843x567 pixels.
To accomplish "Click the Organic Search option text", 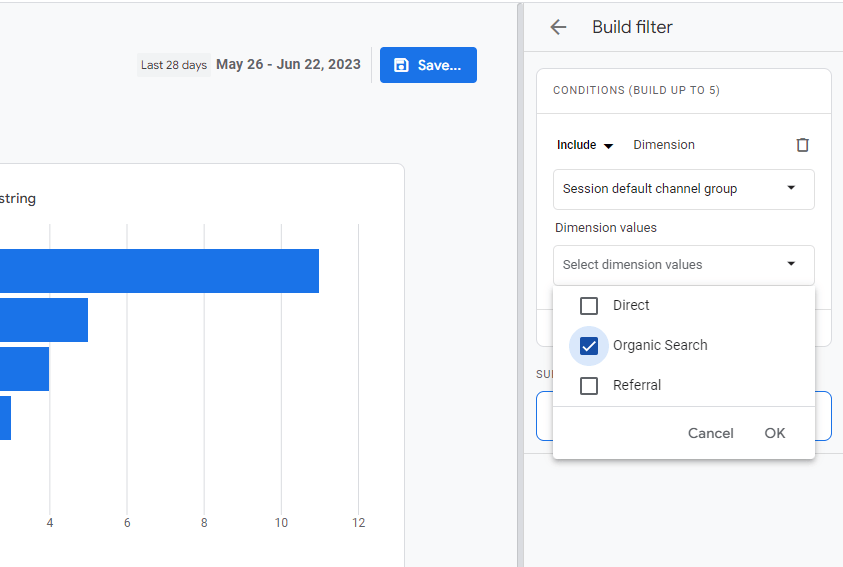I will (660, 346).
